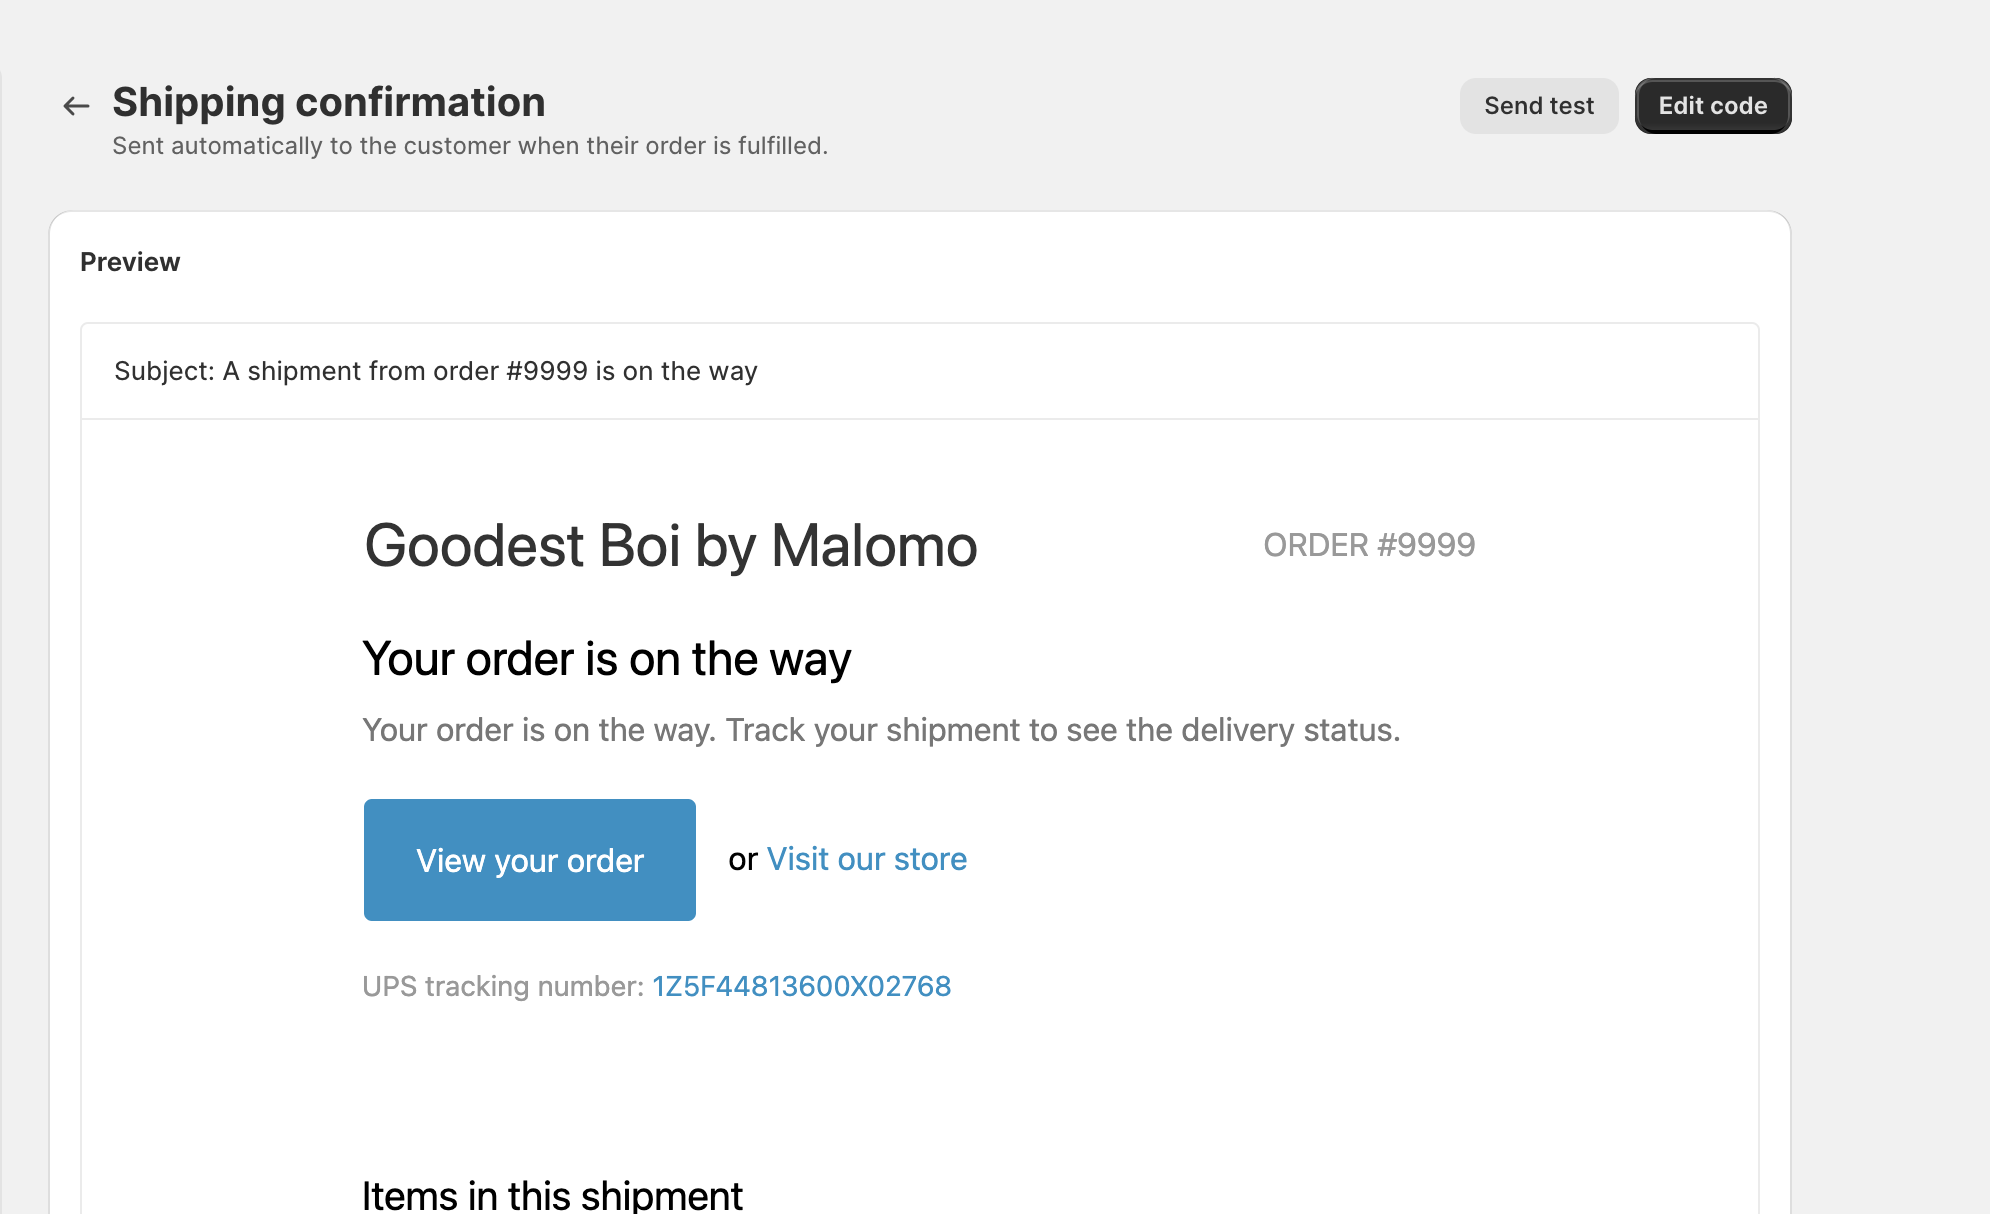Click the word 'Malomo' in the store name
Image resolution: width=1990 pixels, height=1214 pixels.
click(873, 546)
